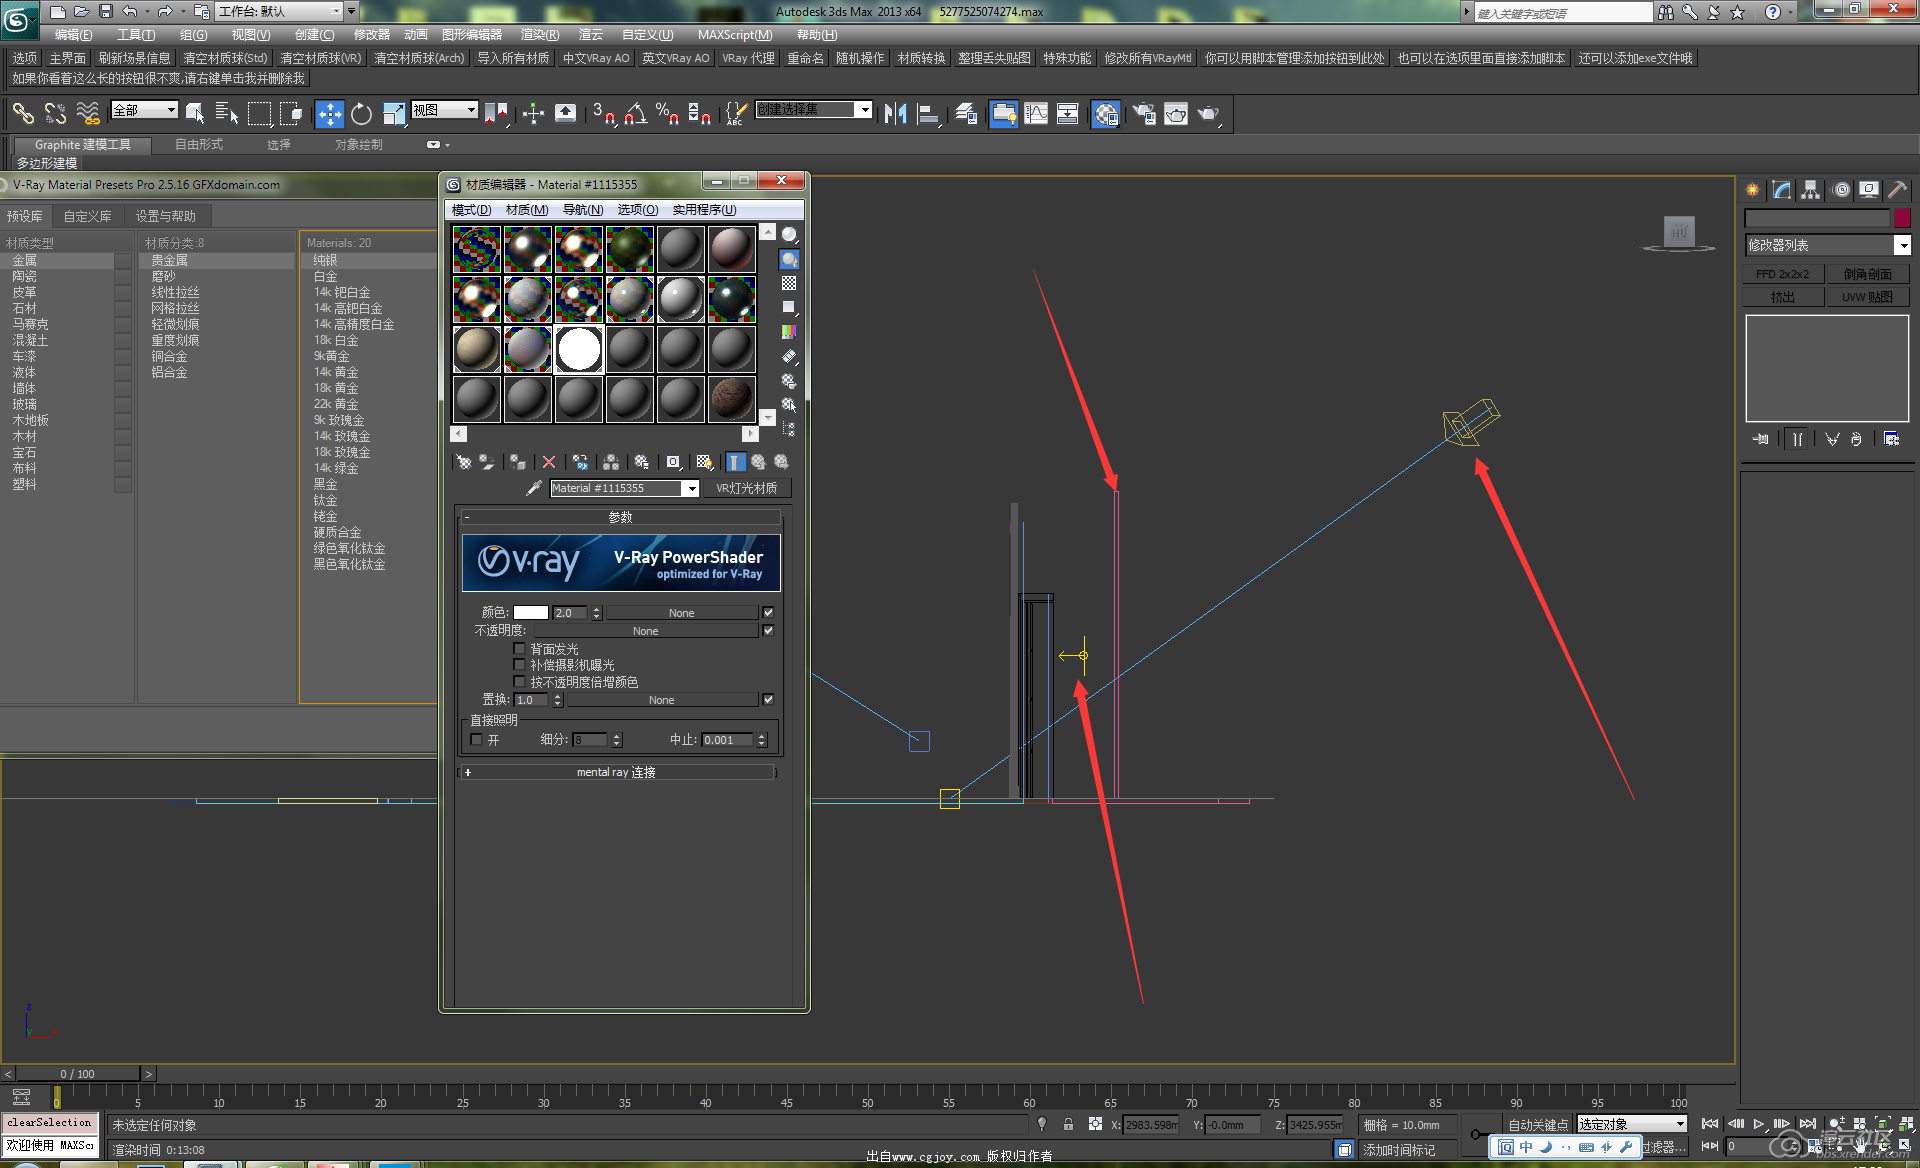Viewport: 1920px width, 1168px height.
Task: Toggle the Backlight icon beside the sample slots
Action: tap(789, 259)
